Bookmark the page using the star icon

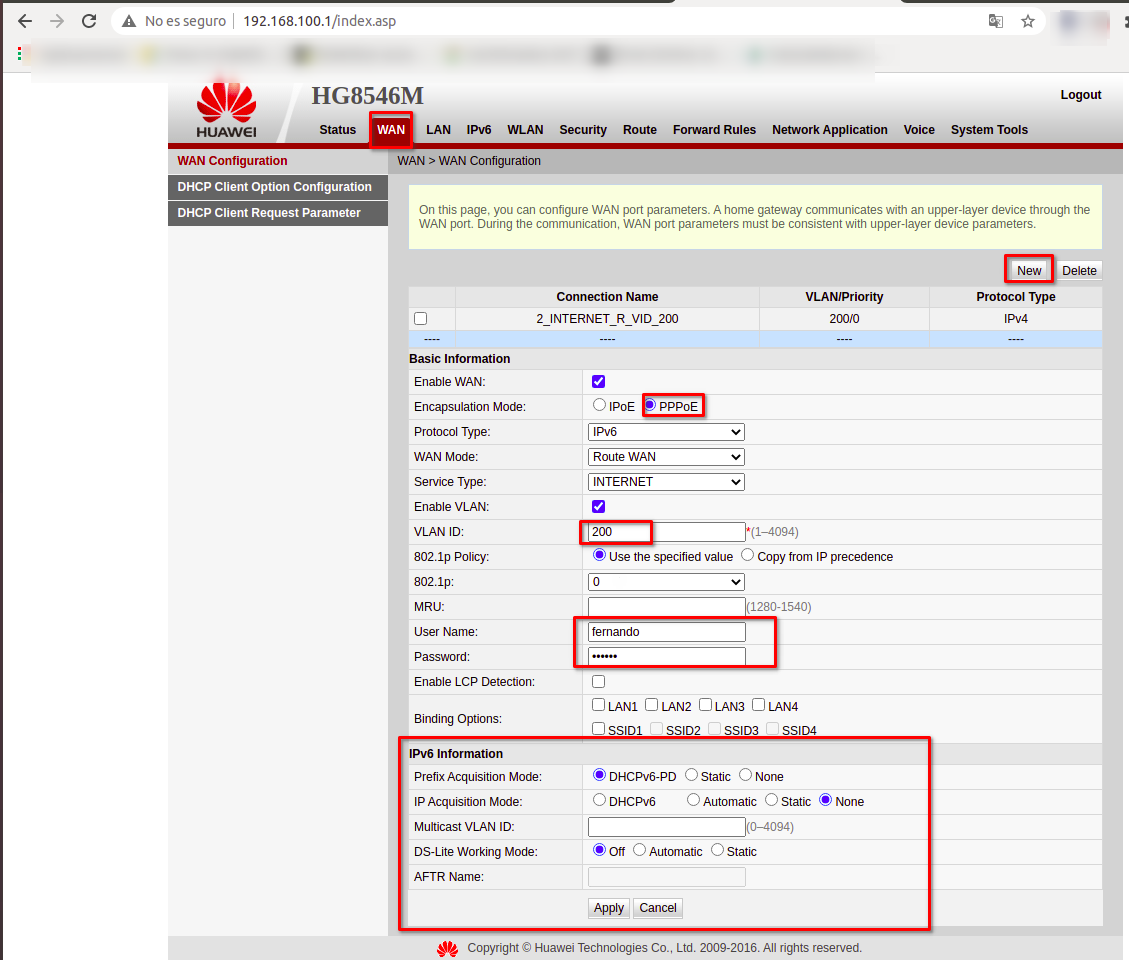(x=1027, y=20)
